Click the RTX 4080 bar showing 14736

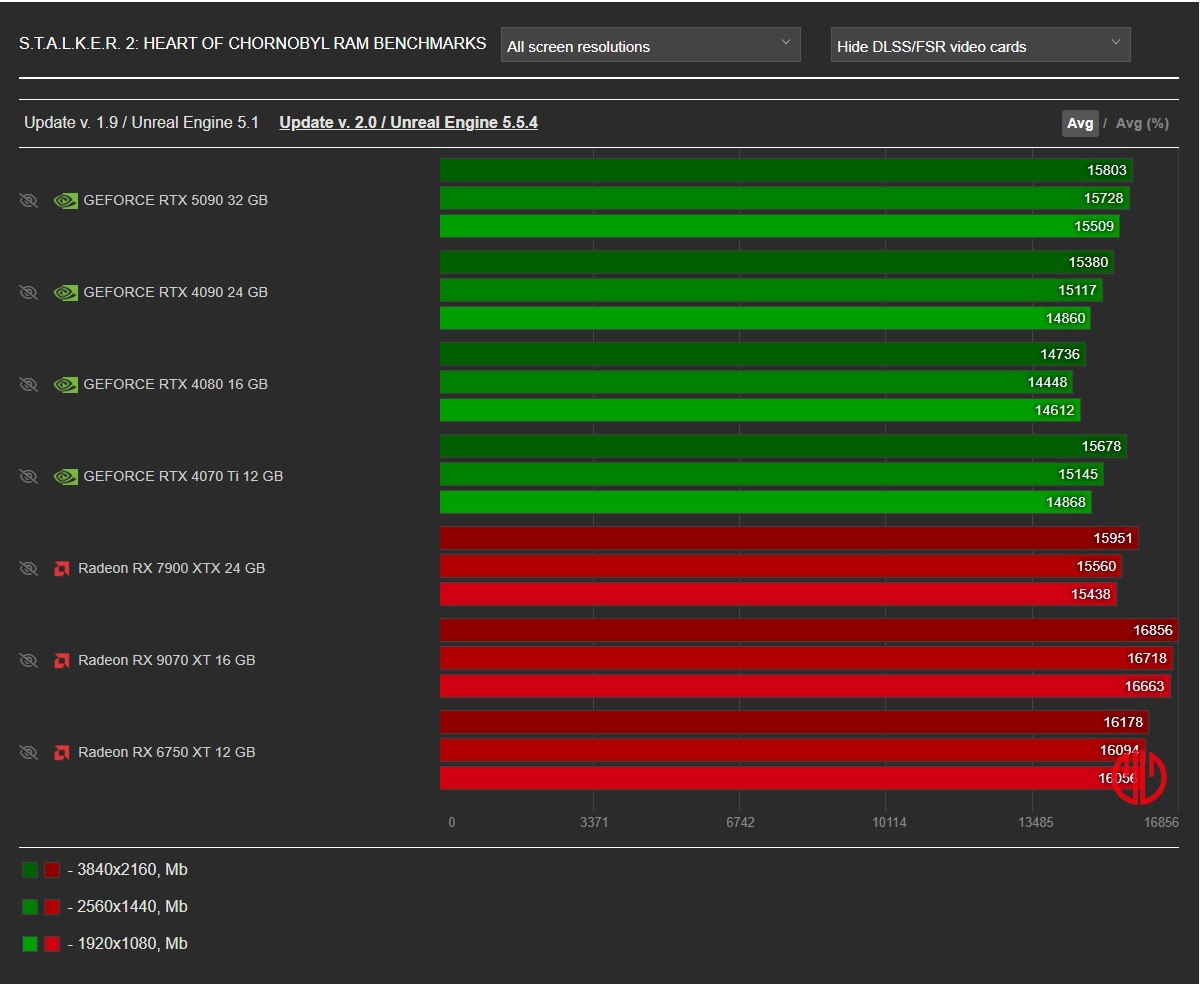762,354
